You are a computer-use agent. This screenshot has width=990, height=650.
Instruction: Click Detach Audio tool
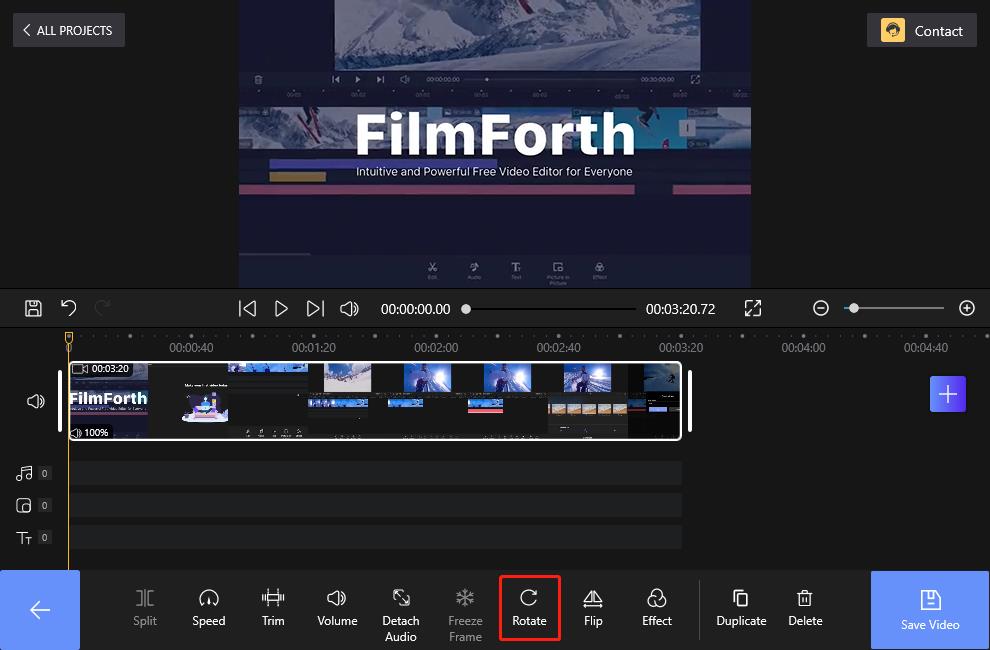[401, 615]
